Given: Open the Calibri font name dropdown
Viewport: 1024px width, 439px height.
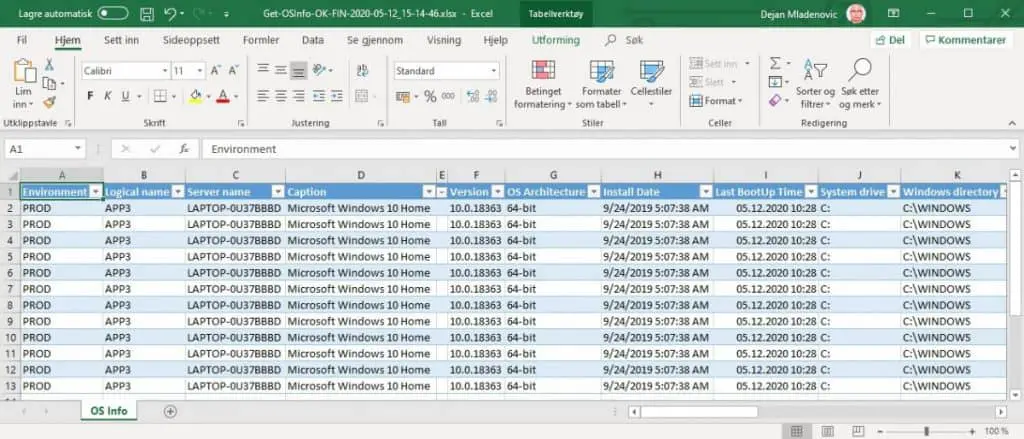Looking at the screenshot, I should click(165, 71).
